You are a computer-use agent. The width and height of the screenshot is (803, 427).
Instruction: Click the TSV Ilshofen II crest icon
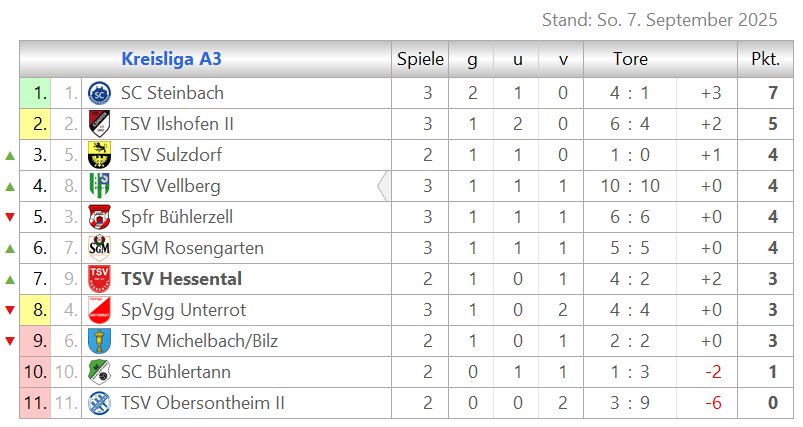coord(99,124)
